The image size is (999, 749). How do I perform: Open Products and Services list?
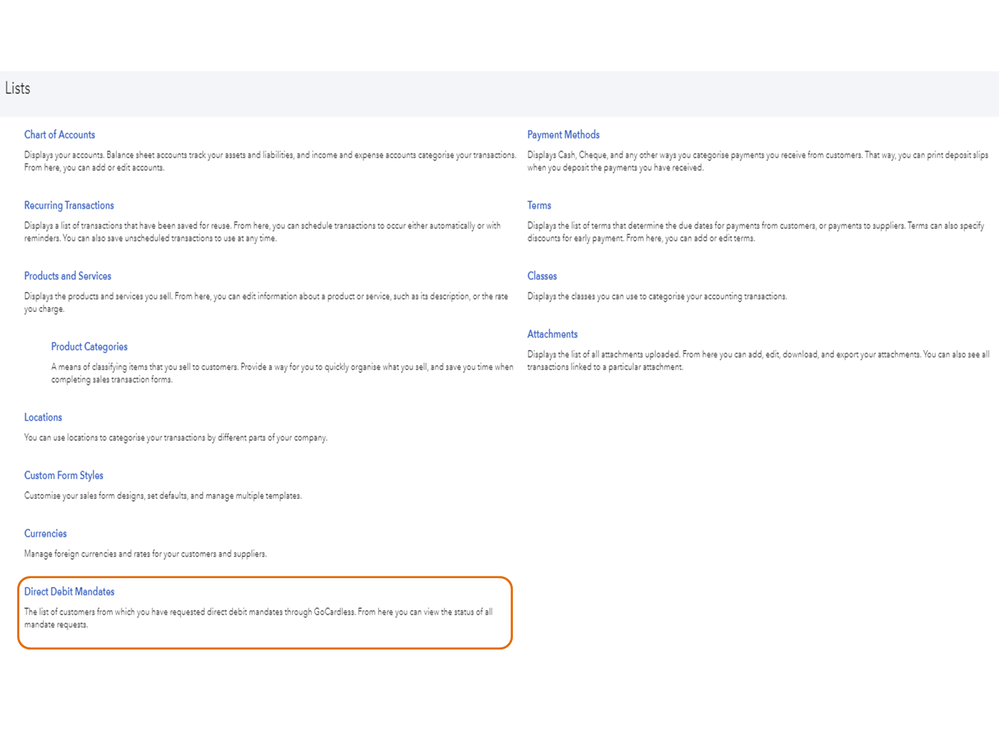coord(68,276)
